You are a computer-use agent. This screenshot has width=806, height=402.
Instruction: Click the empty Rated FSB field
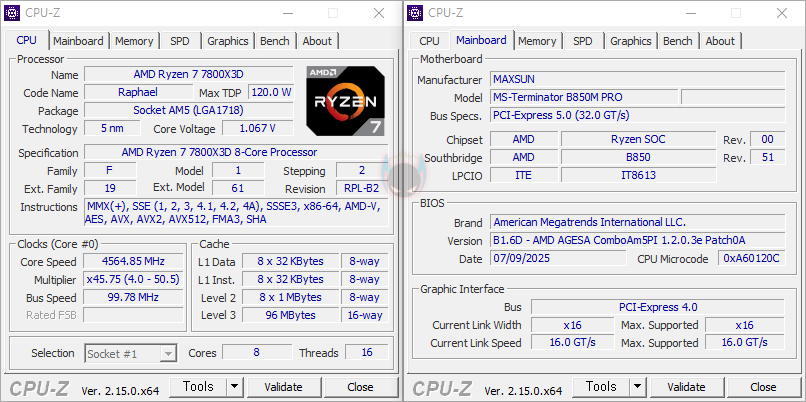(x=133, y=315)
